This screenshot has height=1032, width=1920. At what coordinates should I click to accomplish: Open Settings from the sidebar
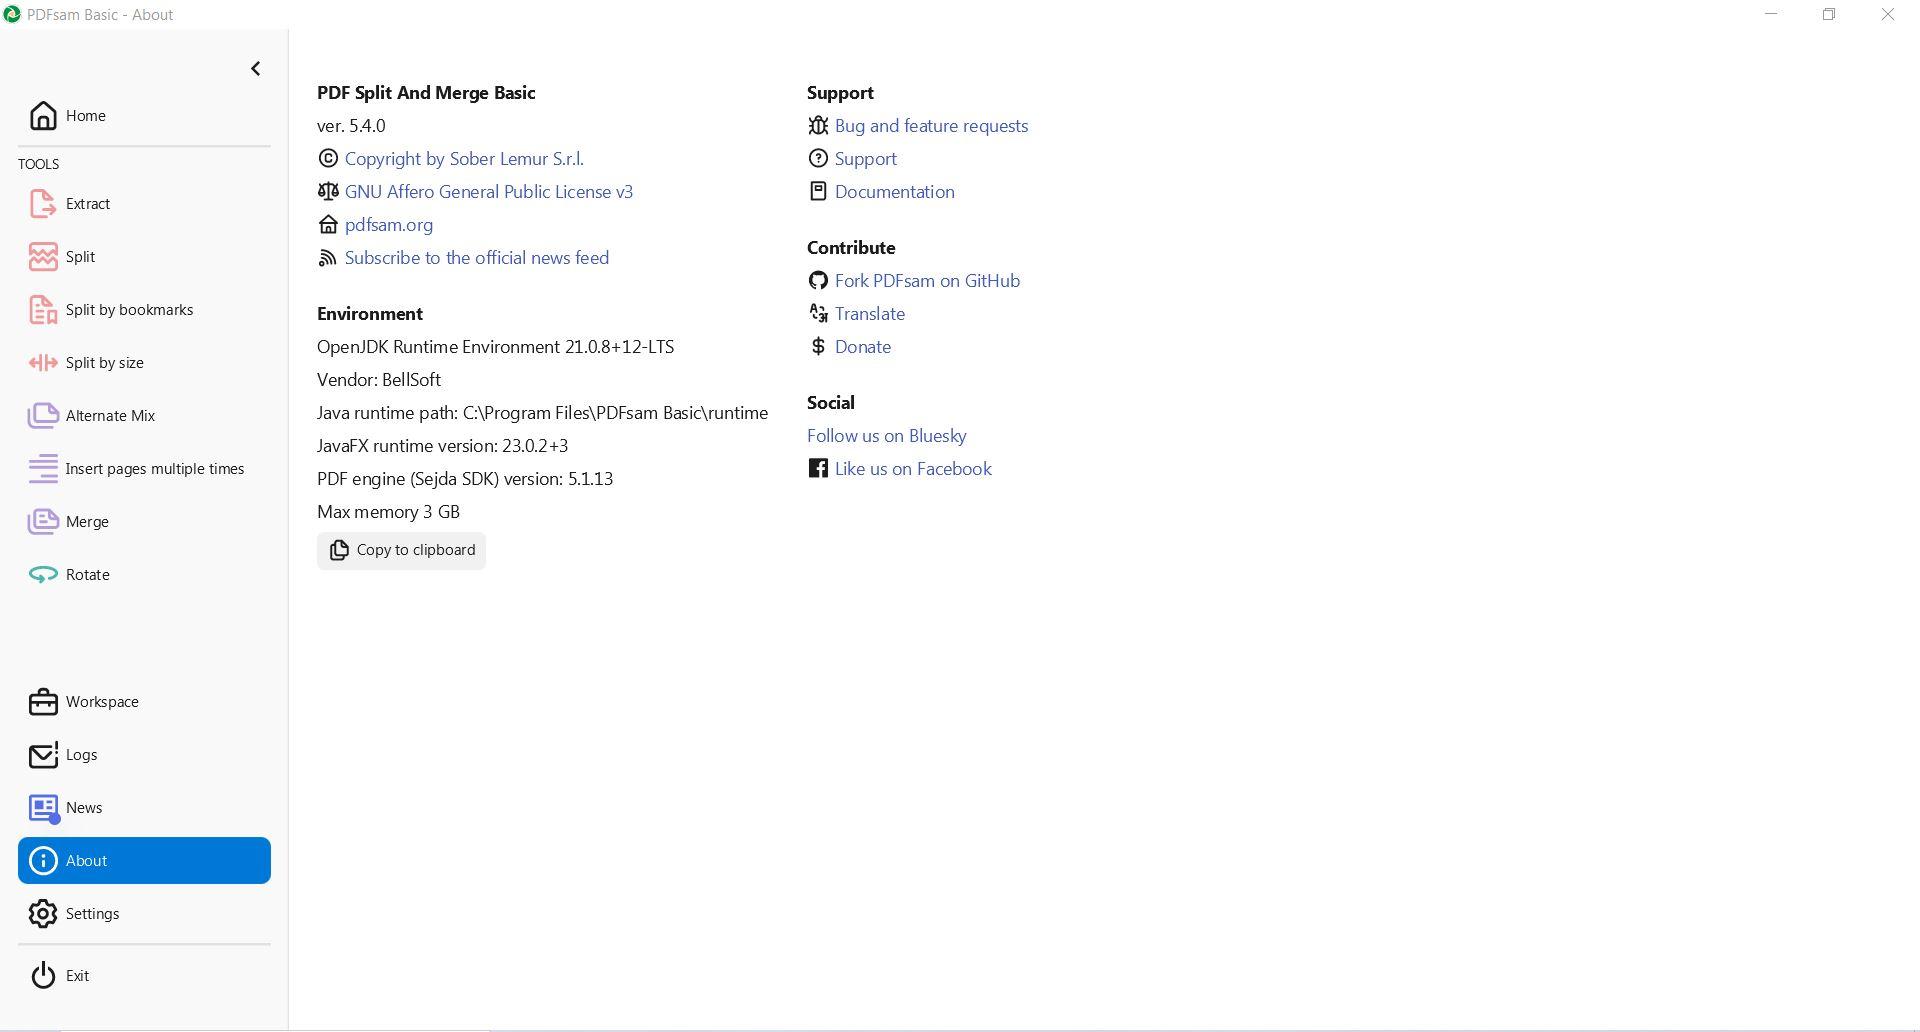tap(92, 914)
